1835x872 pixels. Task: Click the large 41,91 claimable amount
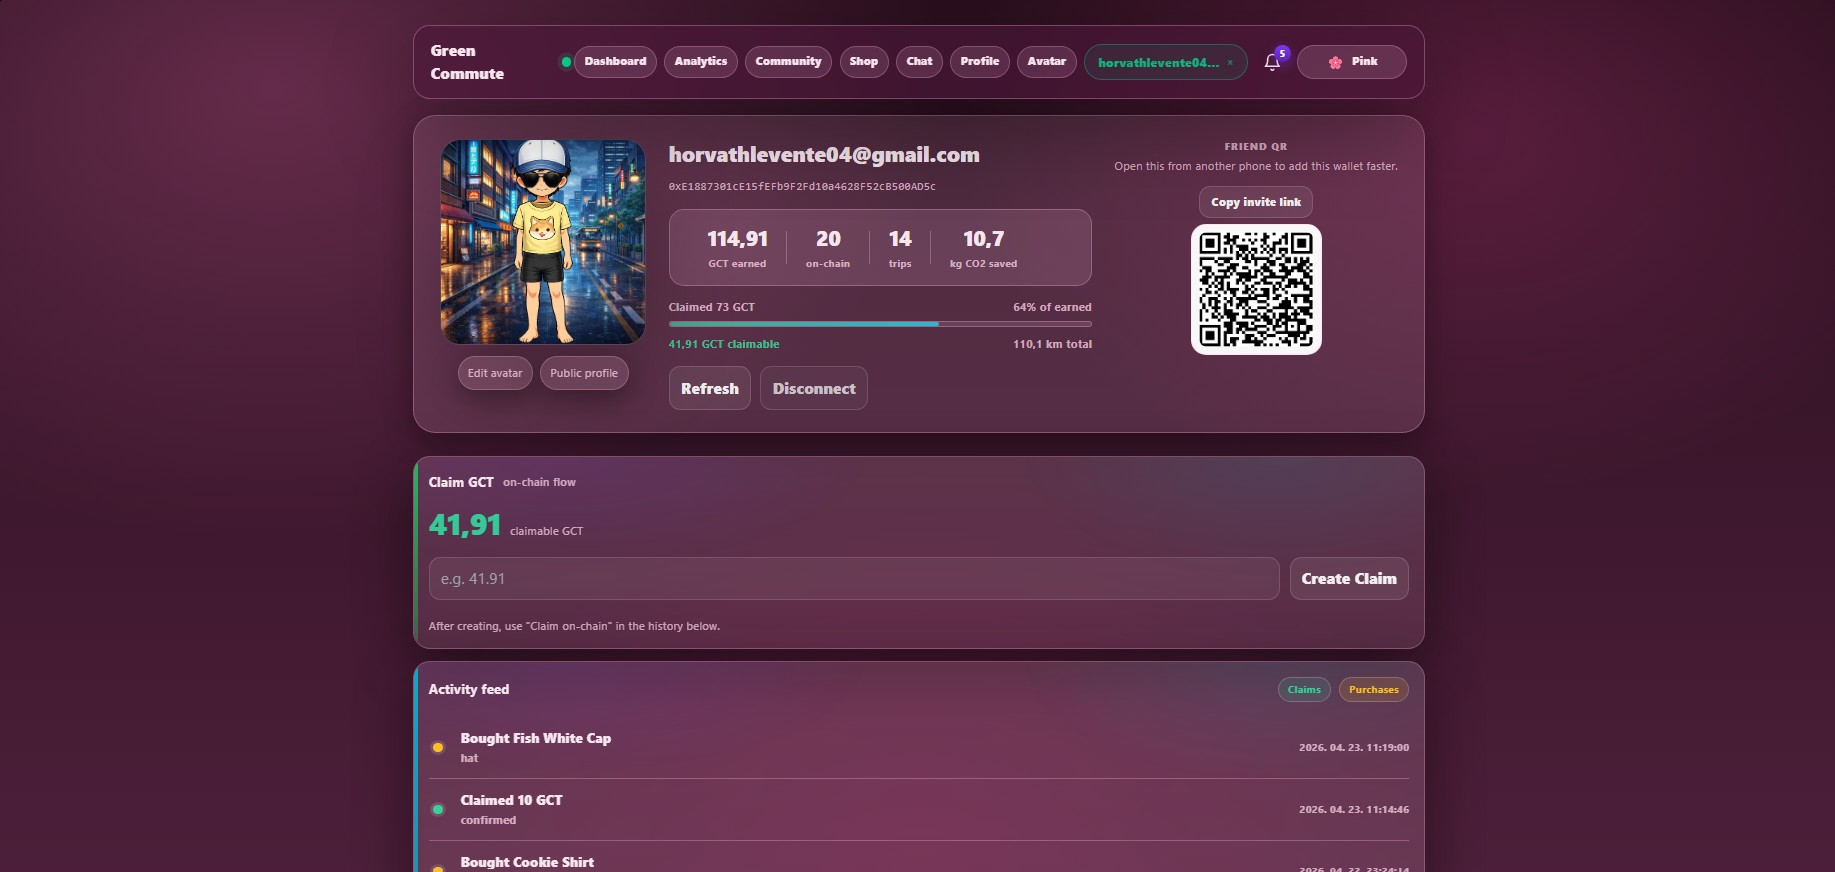[465, 525]
